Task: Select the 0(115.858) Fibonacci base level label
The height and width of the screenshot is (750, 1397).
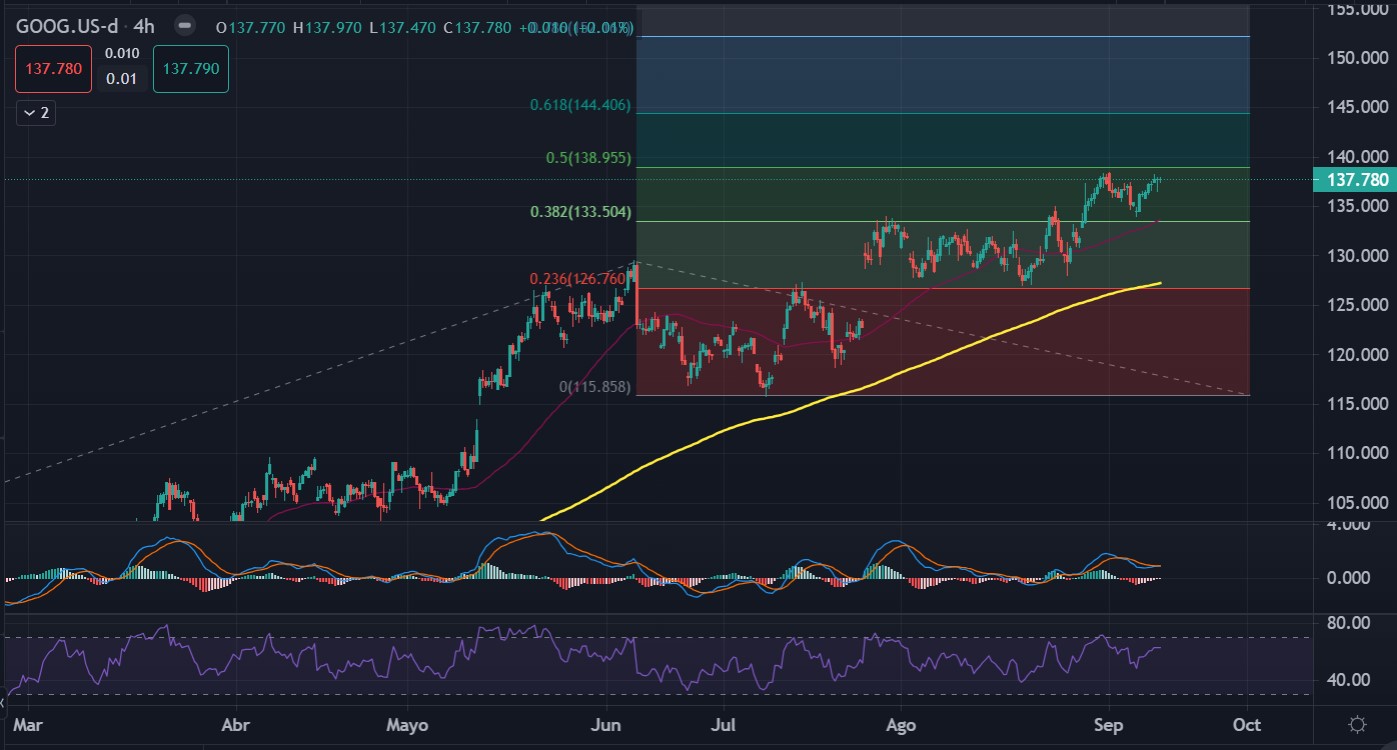Action: 594,386
